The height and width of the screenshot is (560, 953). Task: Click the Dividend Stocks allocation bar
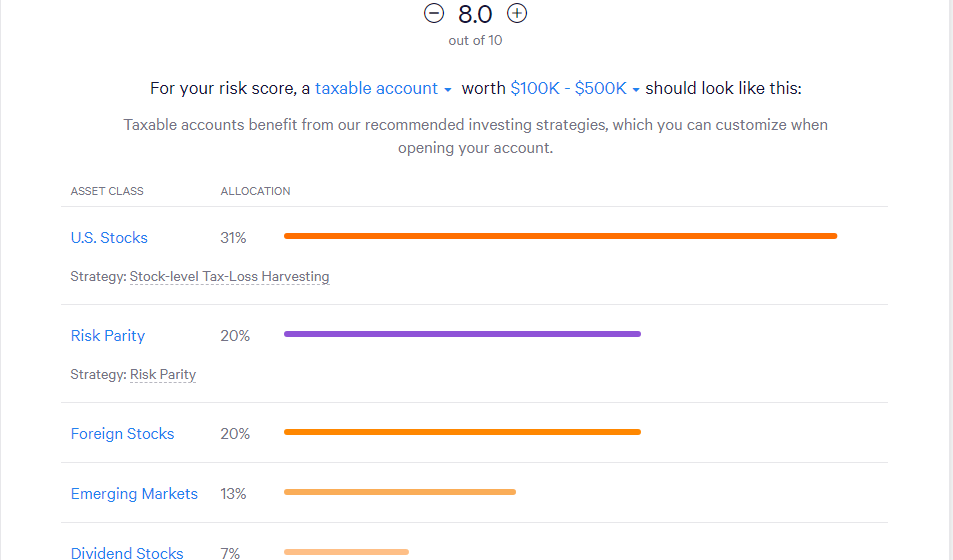point(346,551)
